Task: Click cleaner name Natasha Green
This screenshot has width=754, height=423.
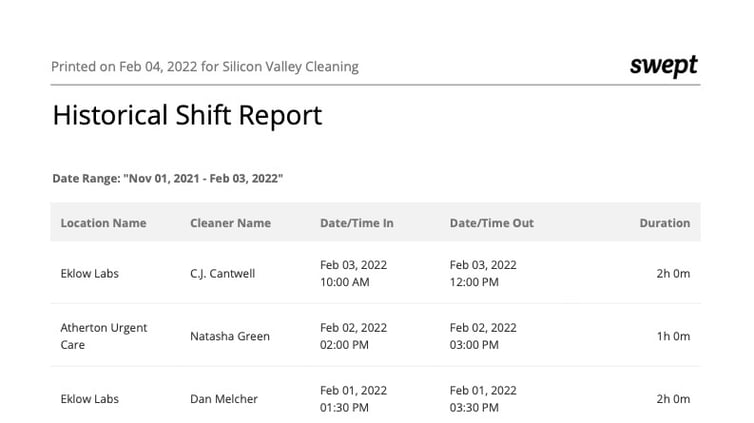Action: pyautogui.click(x=230, y=336)
